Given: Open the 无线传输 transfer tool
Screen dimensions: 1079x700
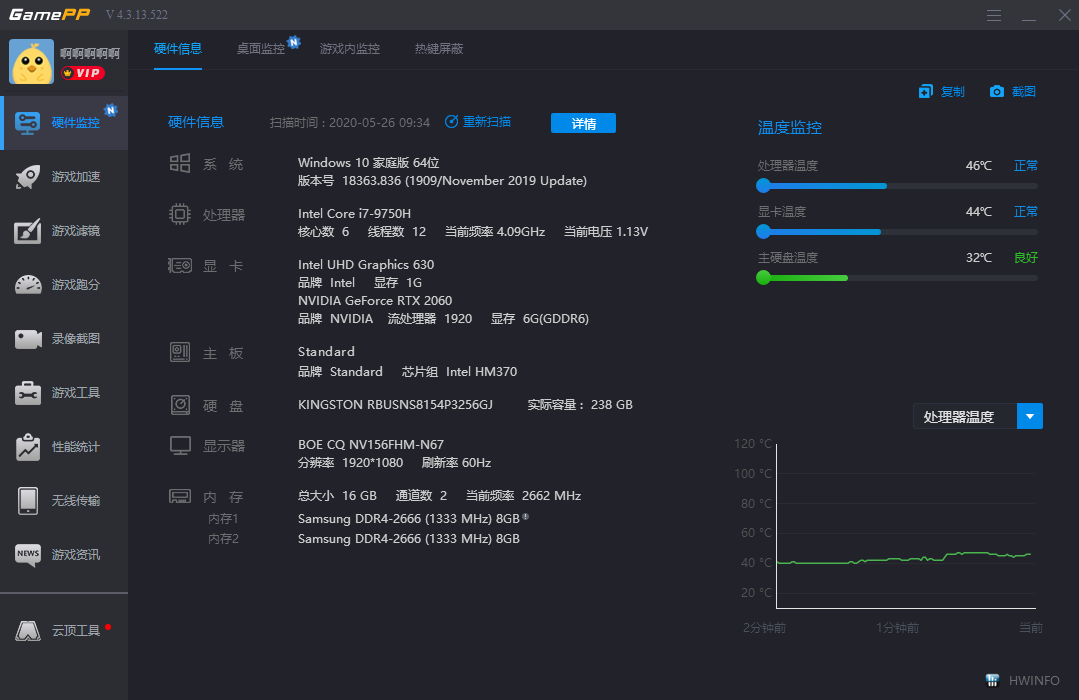Looking at the screenshot, I should click(63, 501).
